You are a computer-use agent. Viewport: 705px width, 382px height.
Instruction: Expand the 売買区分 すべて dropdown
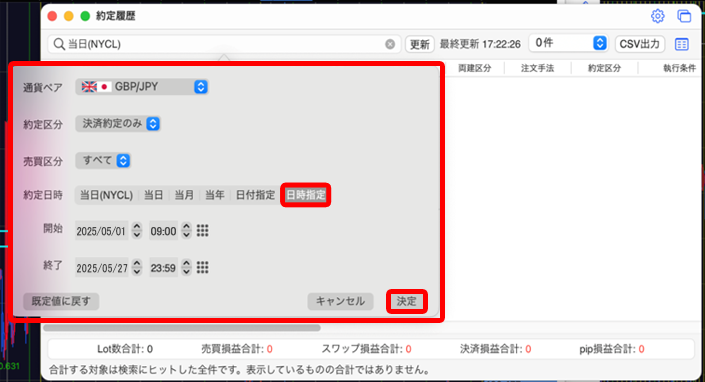(103, 160)
